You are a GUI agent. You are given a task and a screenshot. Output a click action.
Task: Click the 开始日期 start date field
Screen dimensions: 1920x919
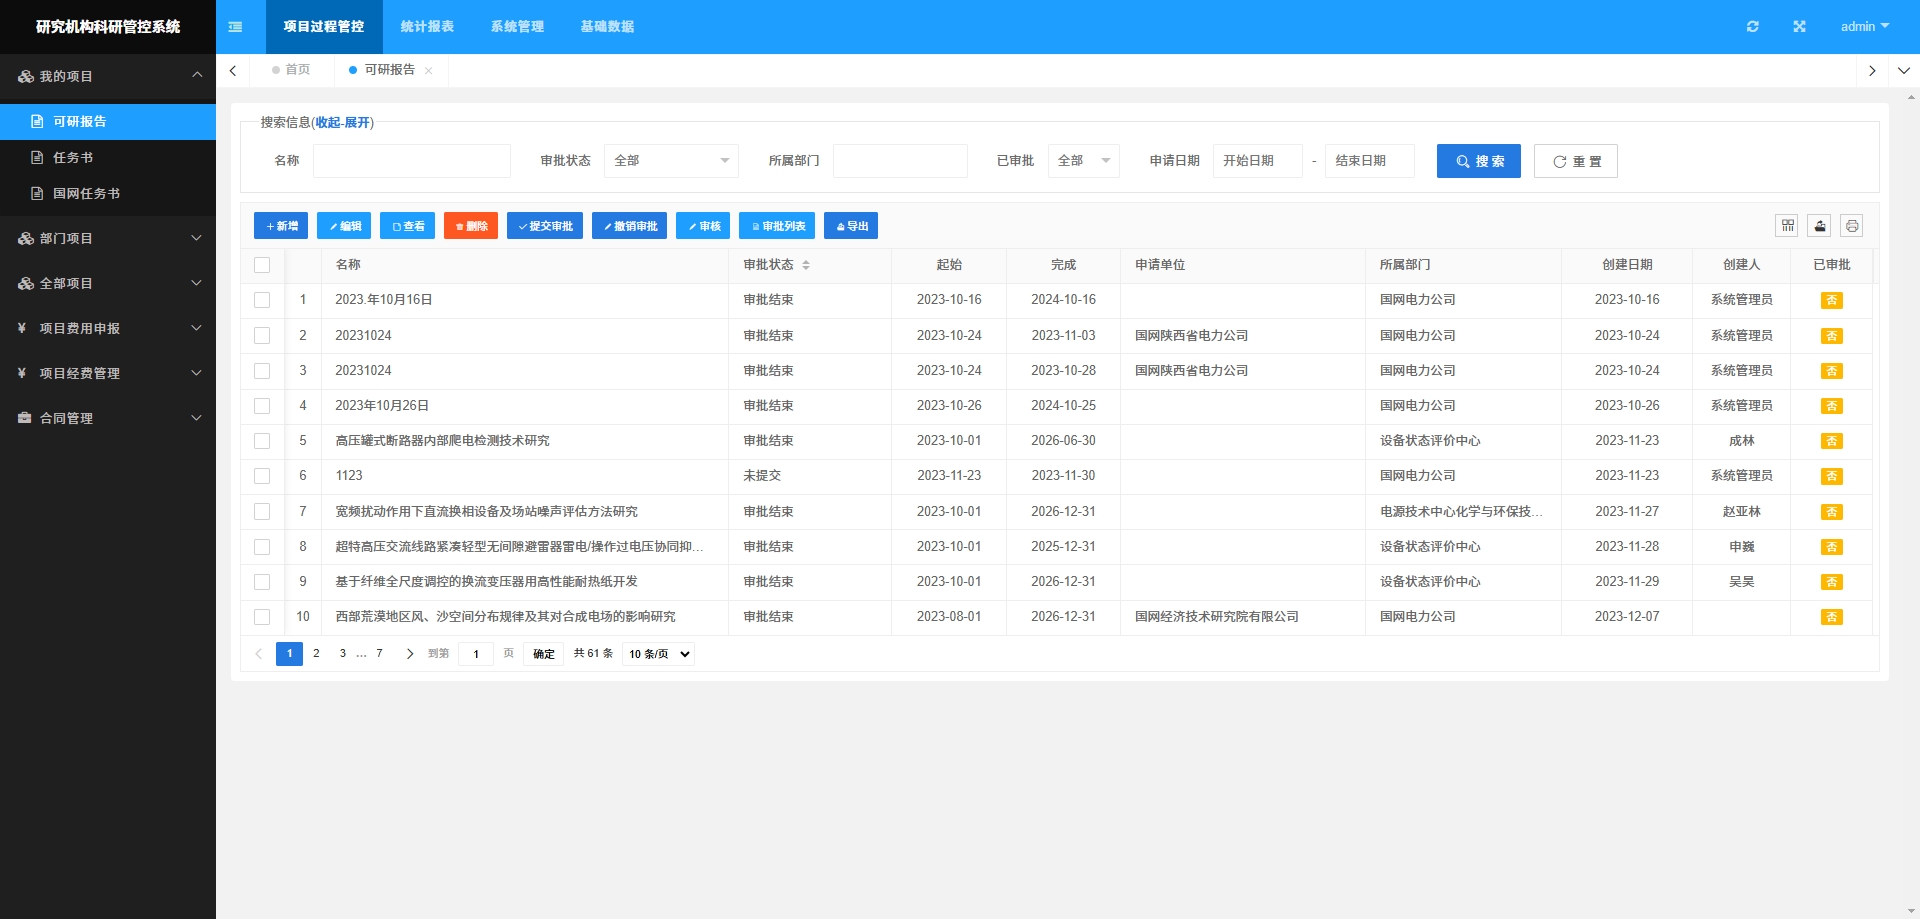click(x=1257, y=161)
